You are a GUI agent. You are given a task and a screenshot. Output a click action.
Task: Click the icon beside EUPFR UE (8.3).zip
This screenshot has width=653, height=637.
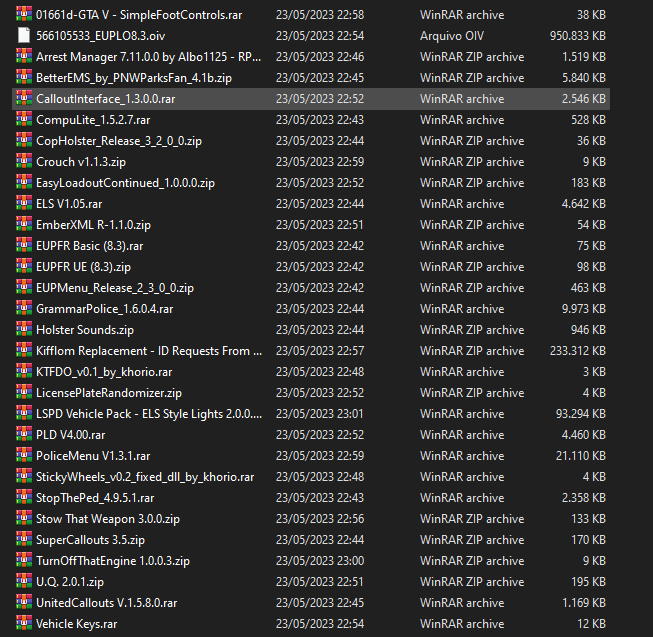[x=24, y=266]
